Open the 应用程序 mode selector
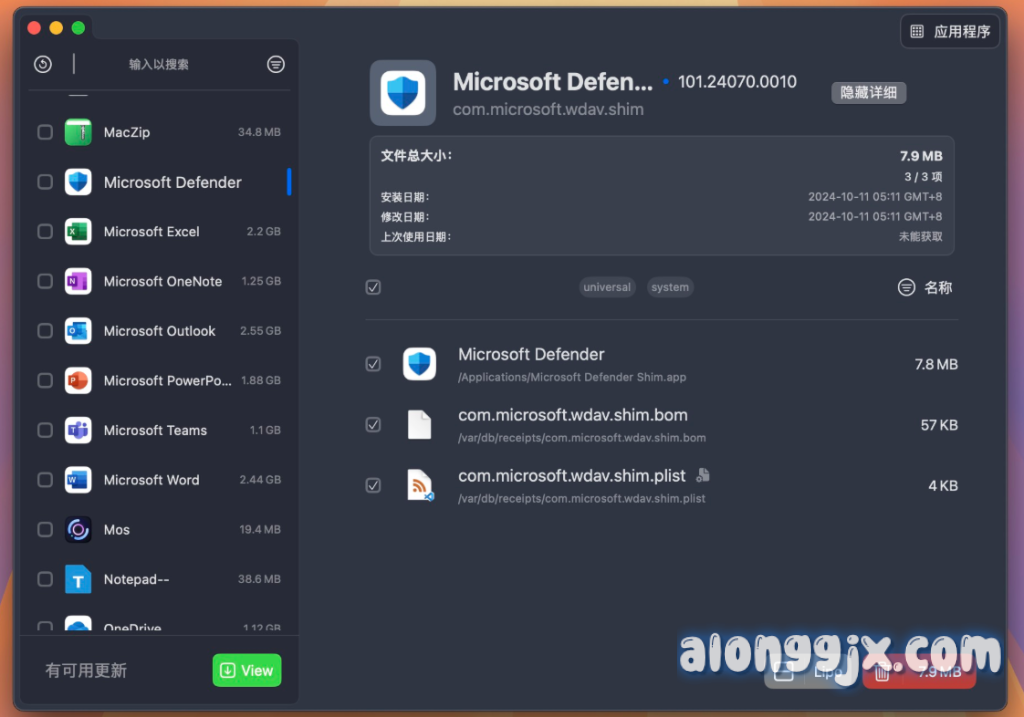 pos(950,32)
